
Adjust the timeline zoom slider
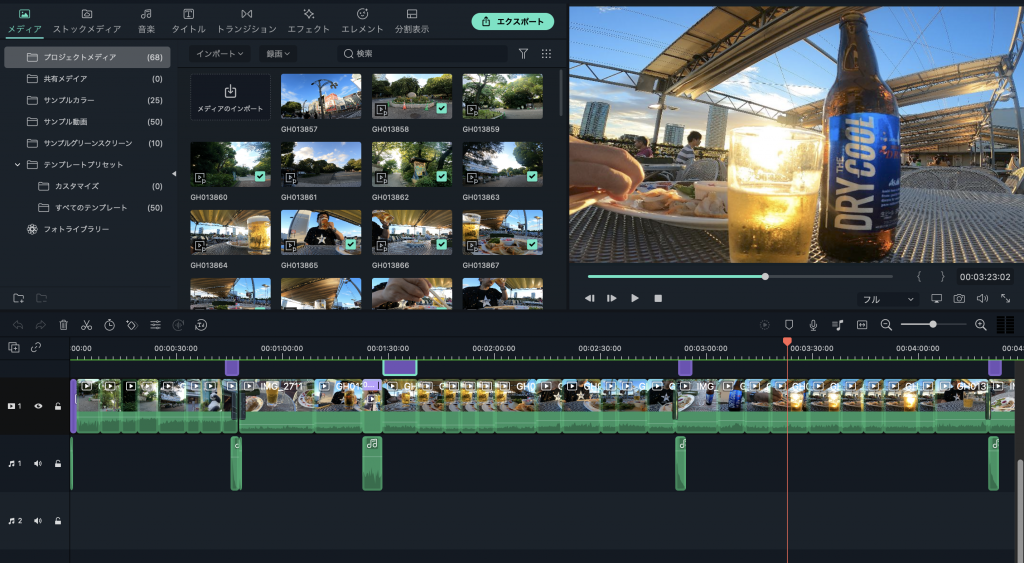(x=933, y=325)
